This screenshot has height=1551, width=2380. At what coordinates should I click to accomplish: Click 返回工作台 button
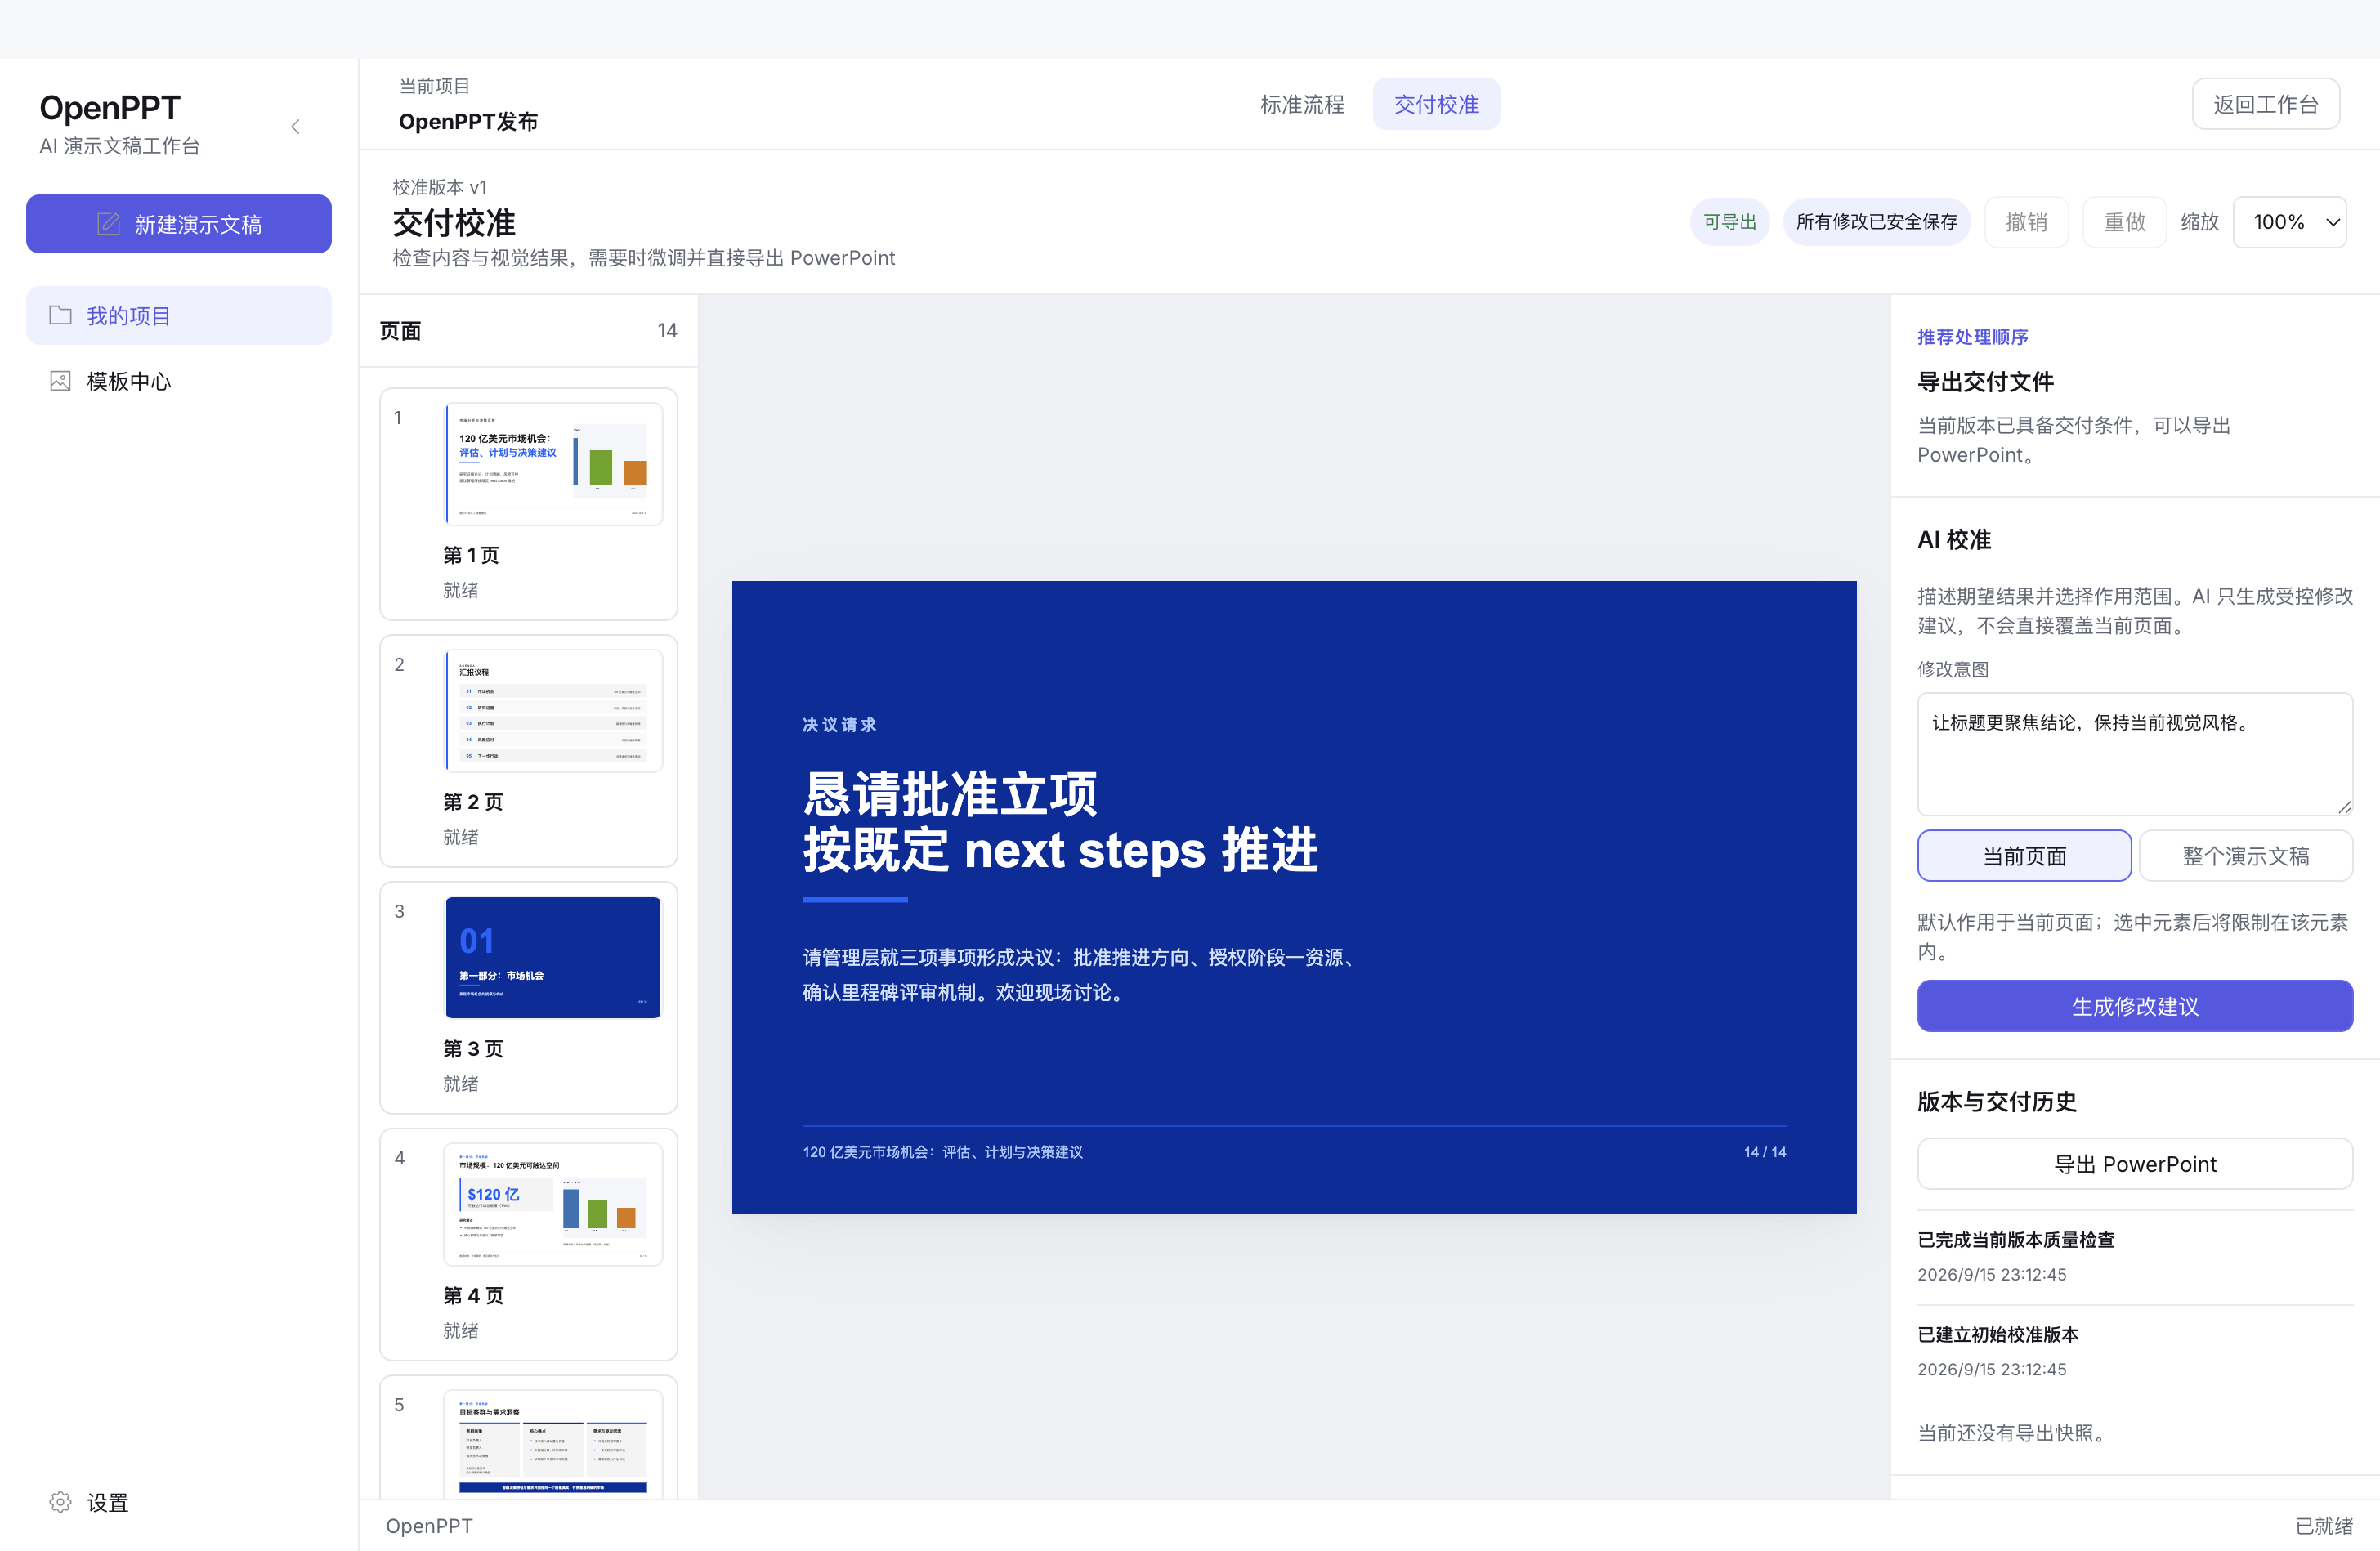coord(2266,104)
